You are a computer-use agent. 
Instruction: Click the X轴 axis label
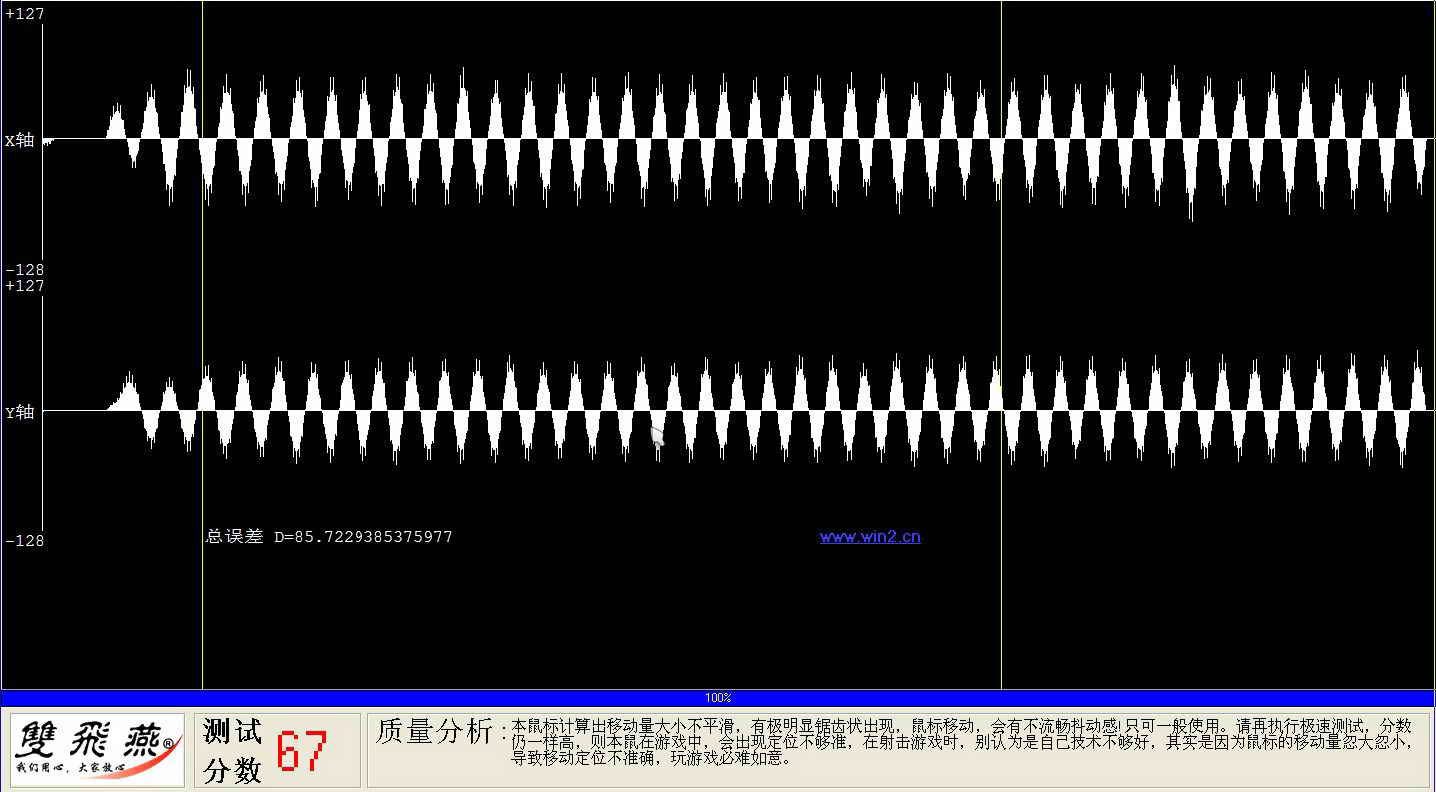click(x=19, y=141)
